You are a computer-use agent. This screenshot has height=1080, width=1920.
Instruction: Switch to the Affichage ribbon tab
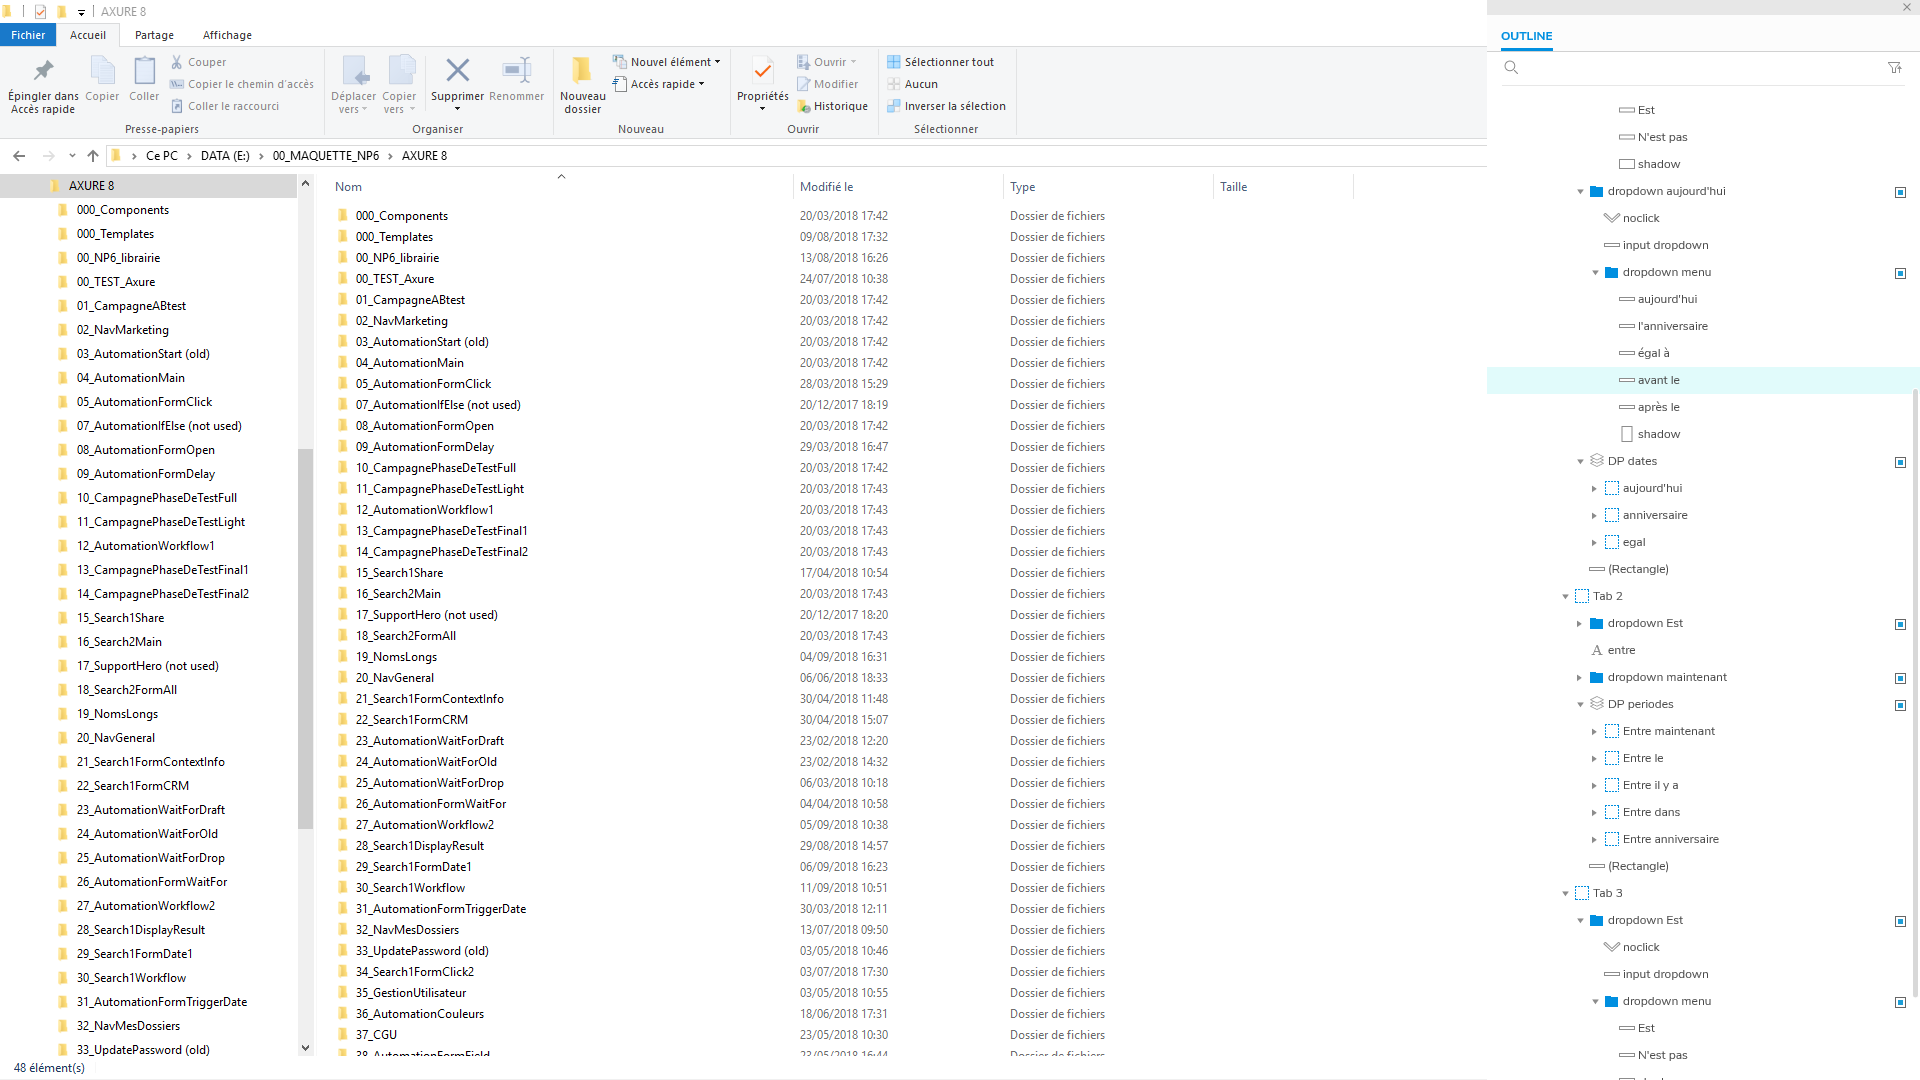click(227, 35)
